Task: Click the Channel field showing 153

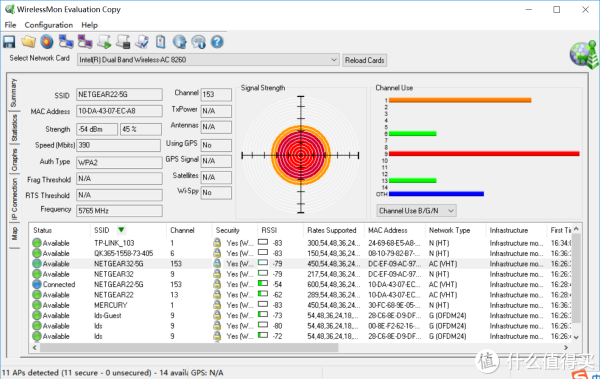Action: point(216,95)
